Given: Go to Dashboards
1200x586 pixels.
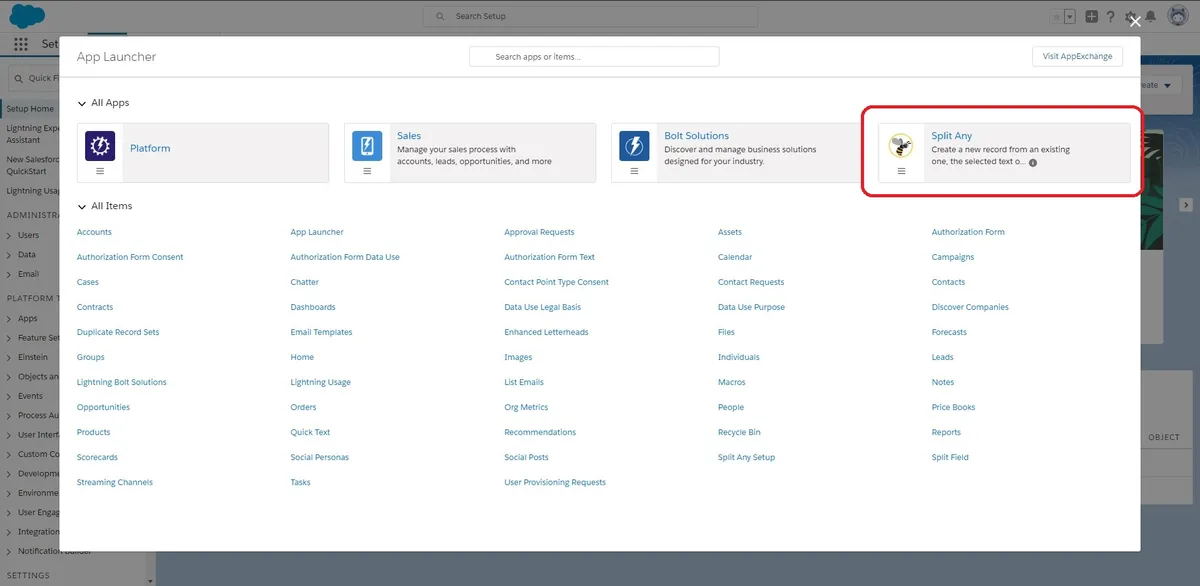Looking at the screenshot, I should 313,307.
